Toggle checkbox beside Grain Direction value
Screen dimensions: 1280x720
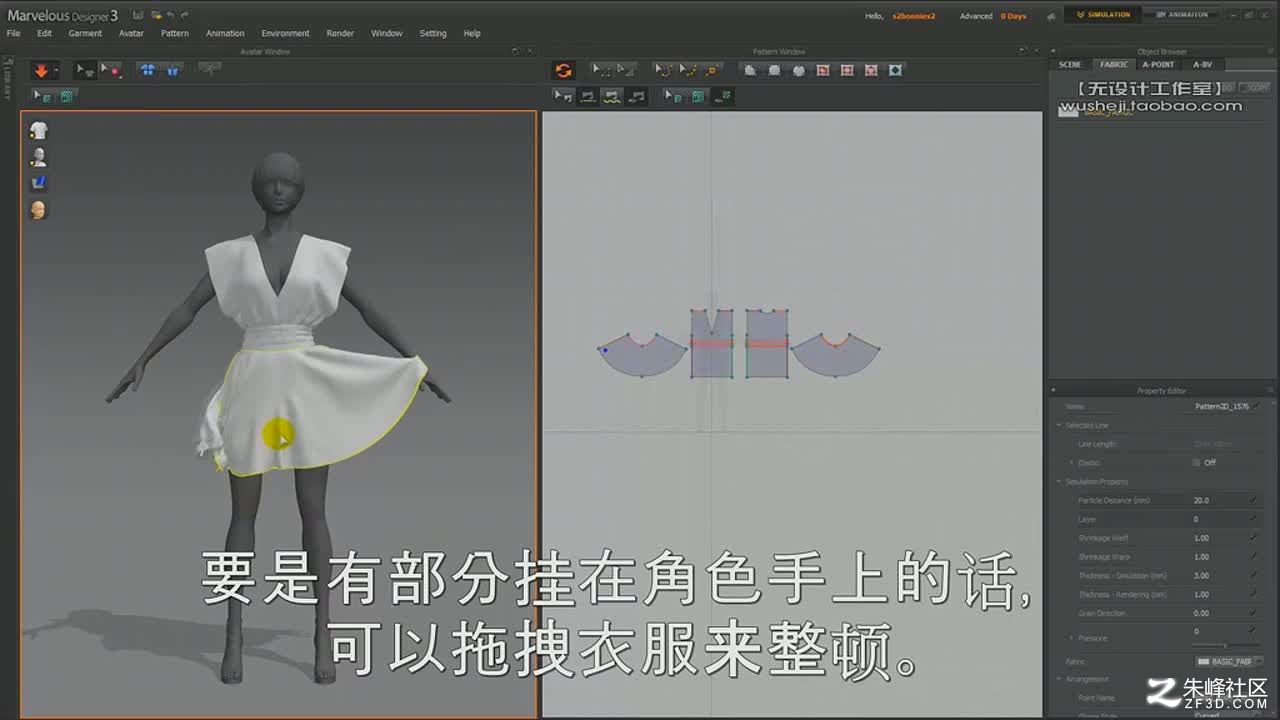[x=1254, y=613]
